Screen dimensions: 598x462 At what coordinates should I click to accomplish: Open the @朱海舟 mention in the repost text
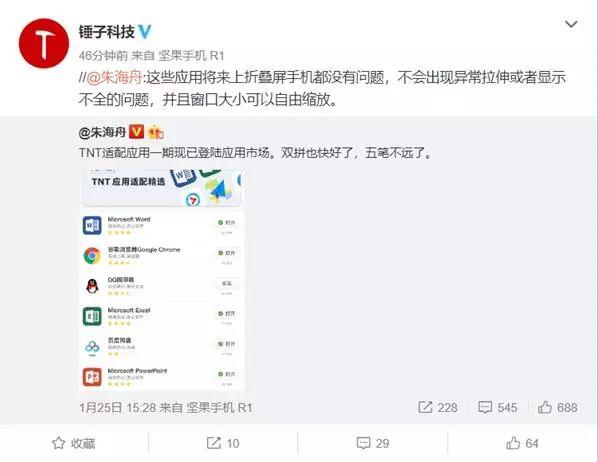[x=114, y=77]
